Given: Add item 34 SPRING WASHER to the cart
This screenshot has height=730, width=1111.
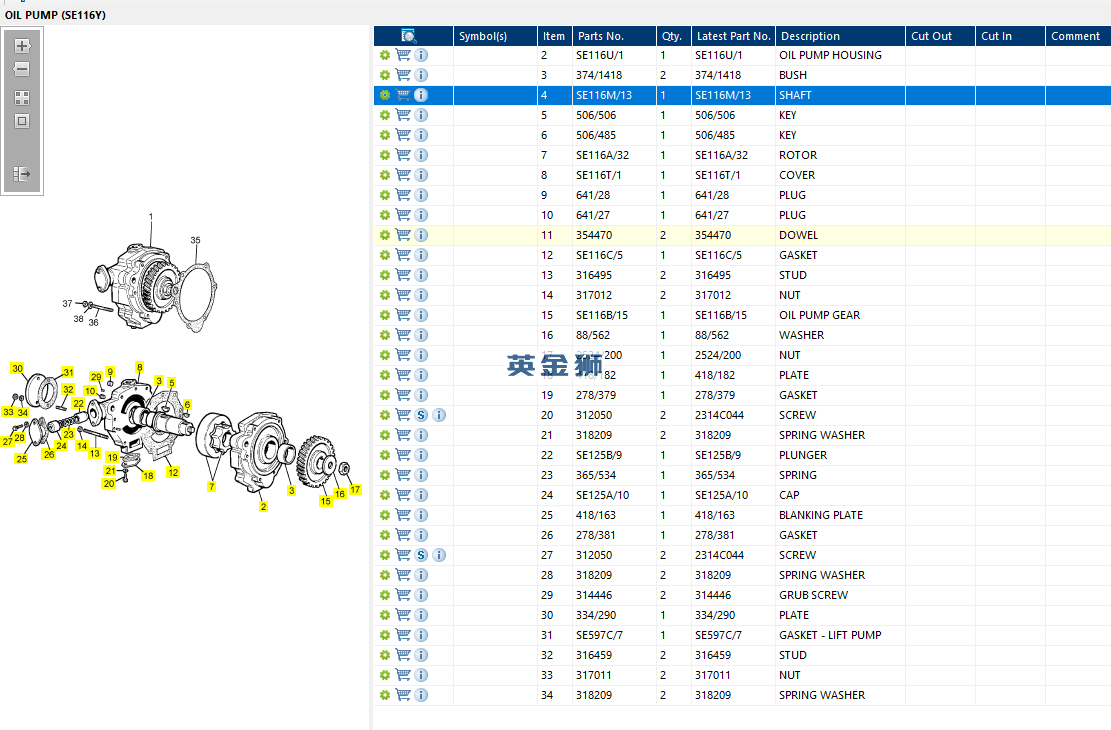Looking at the screenshot, I should [403, 695].
